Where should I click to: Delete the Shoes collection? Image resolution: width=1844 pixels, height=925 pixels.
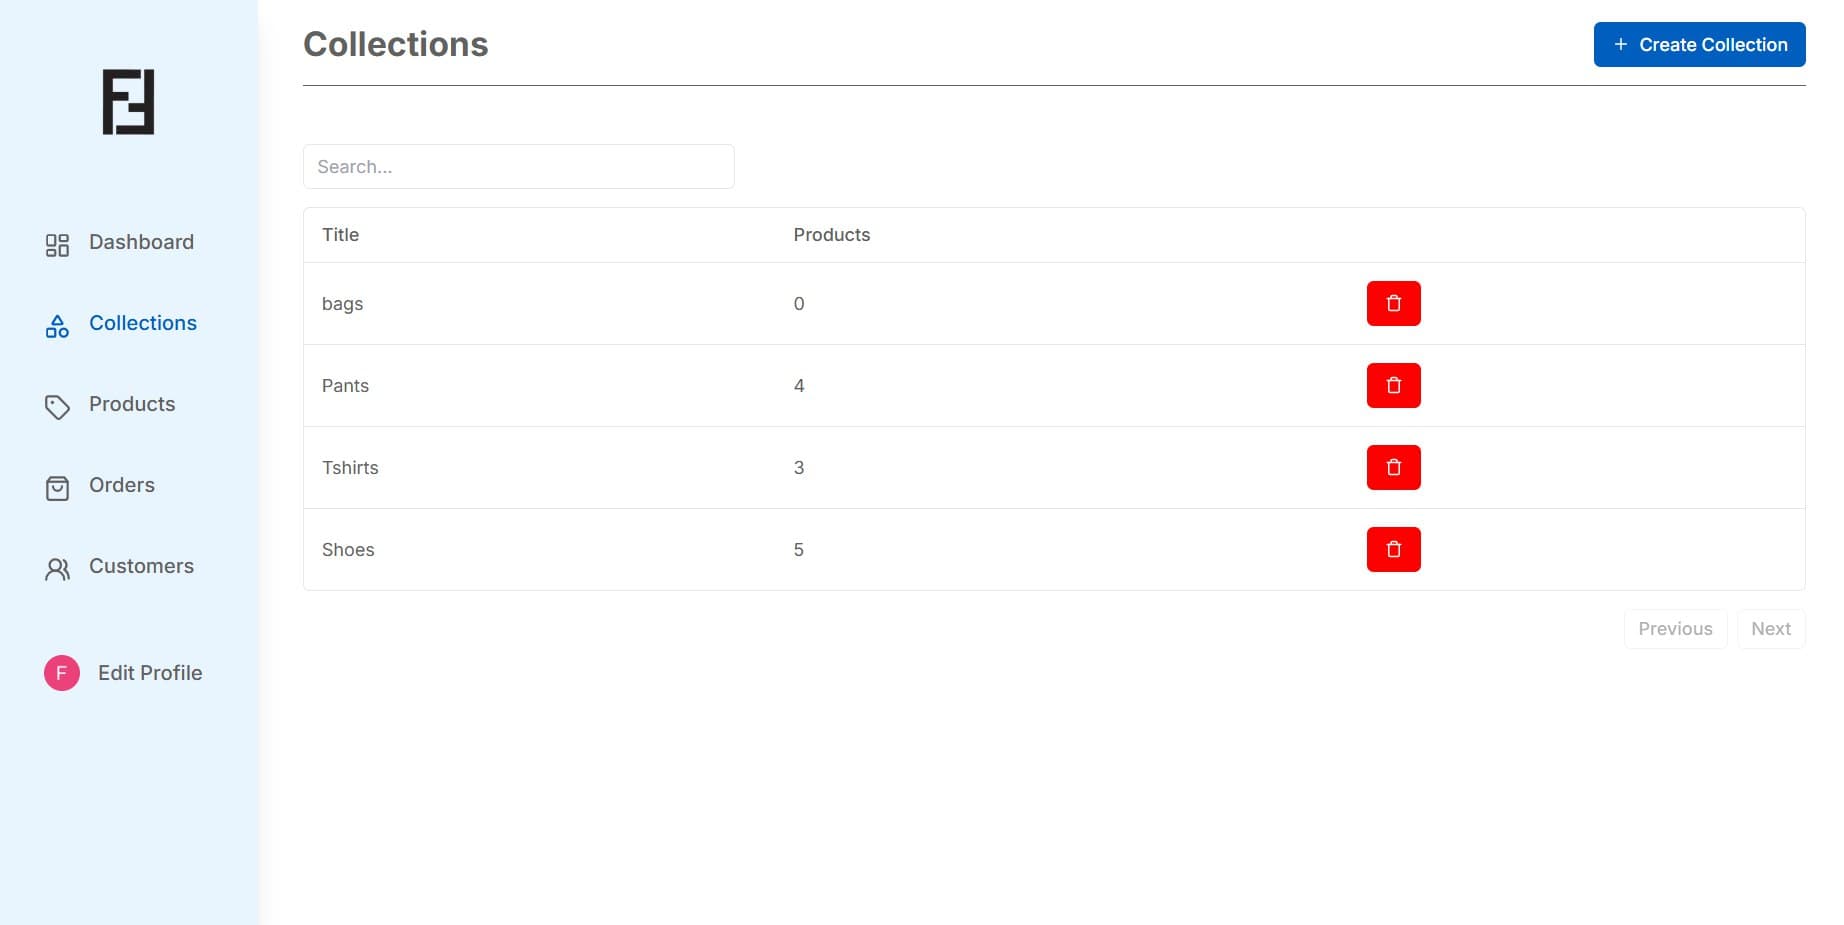pyautogui.click(x=1393, y=549)
